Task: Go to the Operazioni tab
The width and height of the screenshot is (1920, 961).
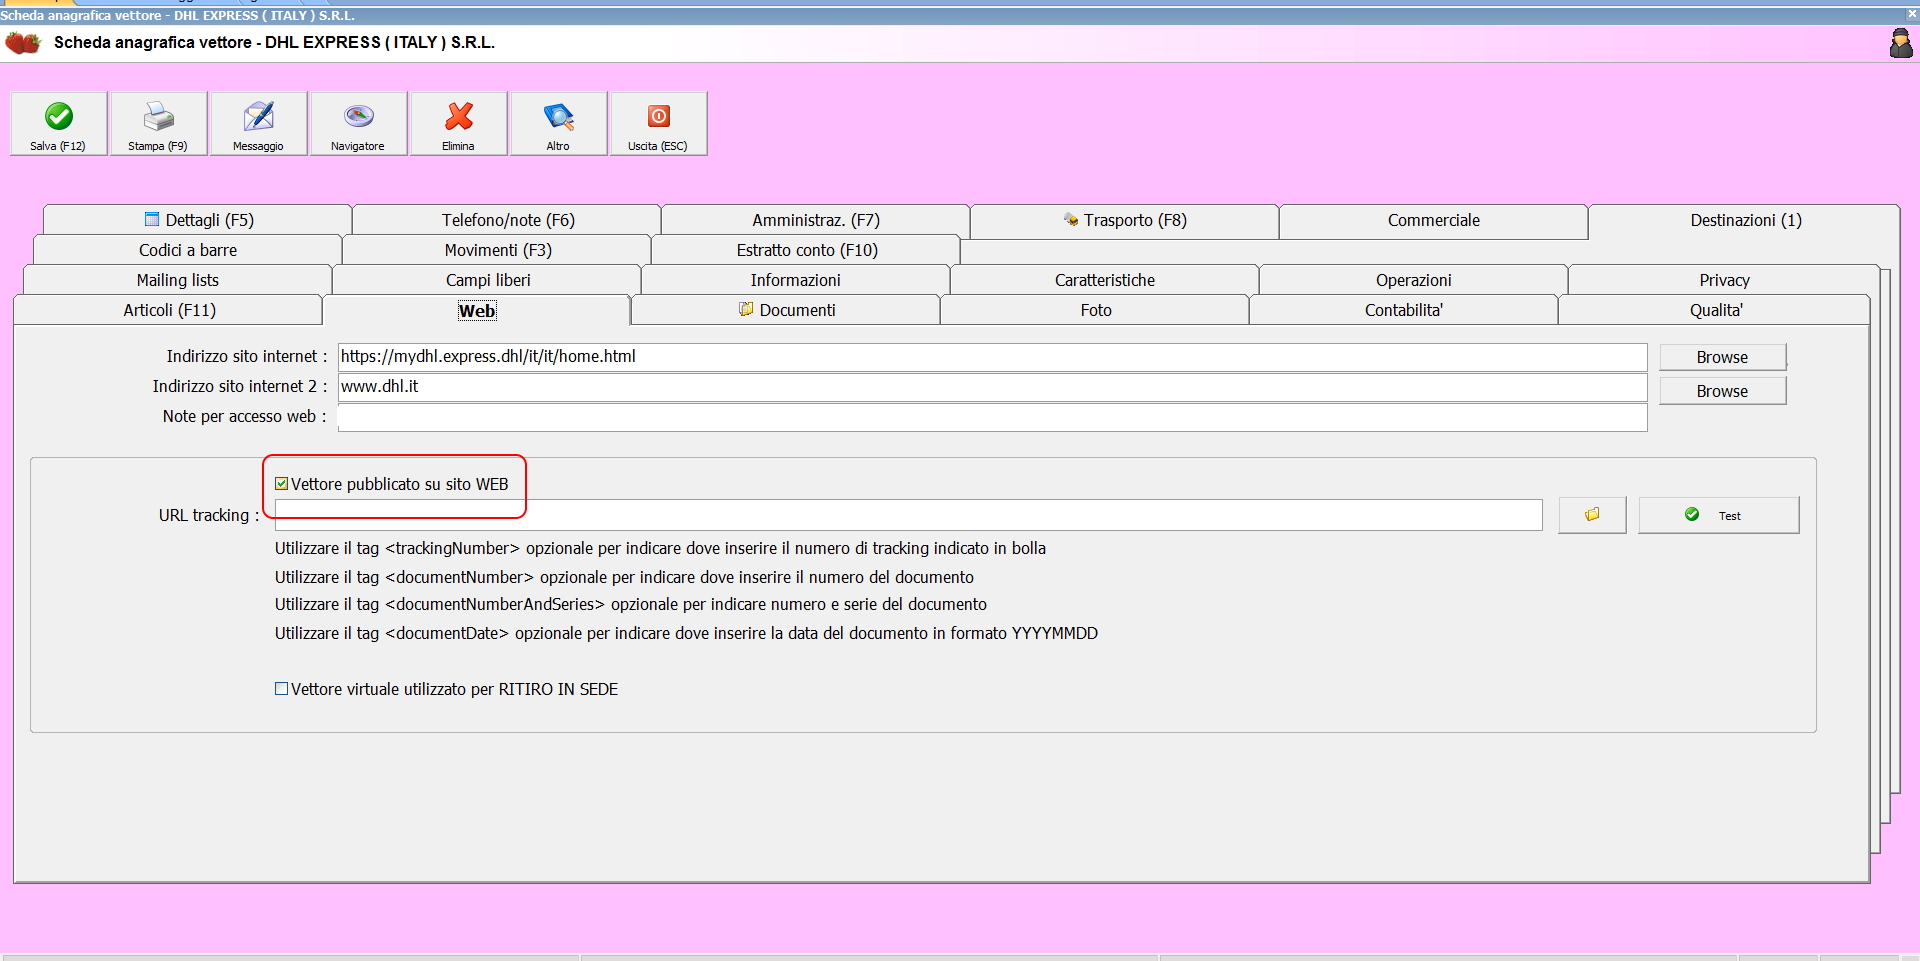Action: point(1414,280)
